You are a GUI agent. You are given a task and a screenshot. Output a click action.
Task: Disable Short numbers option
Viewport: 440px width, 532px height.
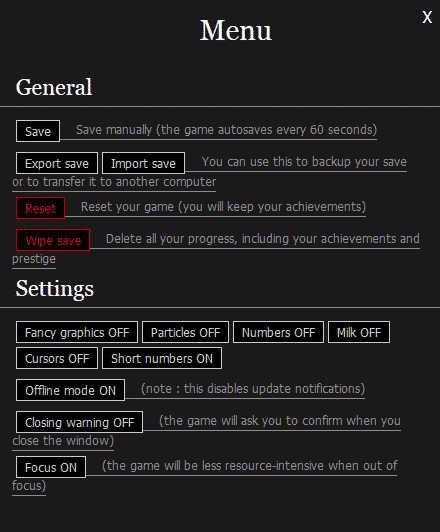[x=162, y=358]
